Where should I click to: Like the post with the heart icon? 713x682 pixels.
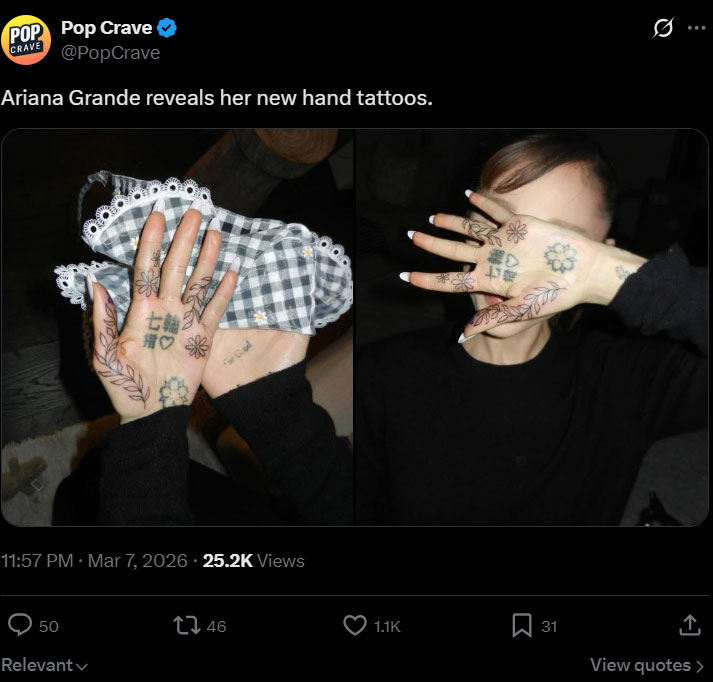(355, 625)
